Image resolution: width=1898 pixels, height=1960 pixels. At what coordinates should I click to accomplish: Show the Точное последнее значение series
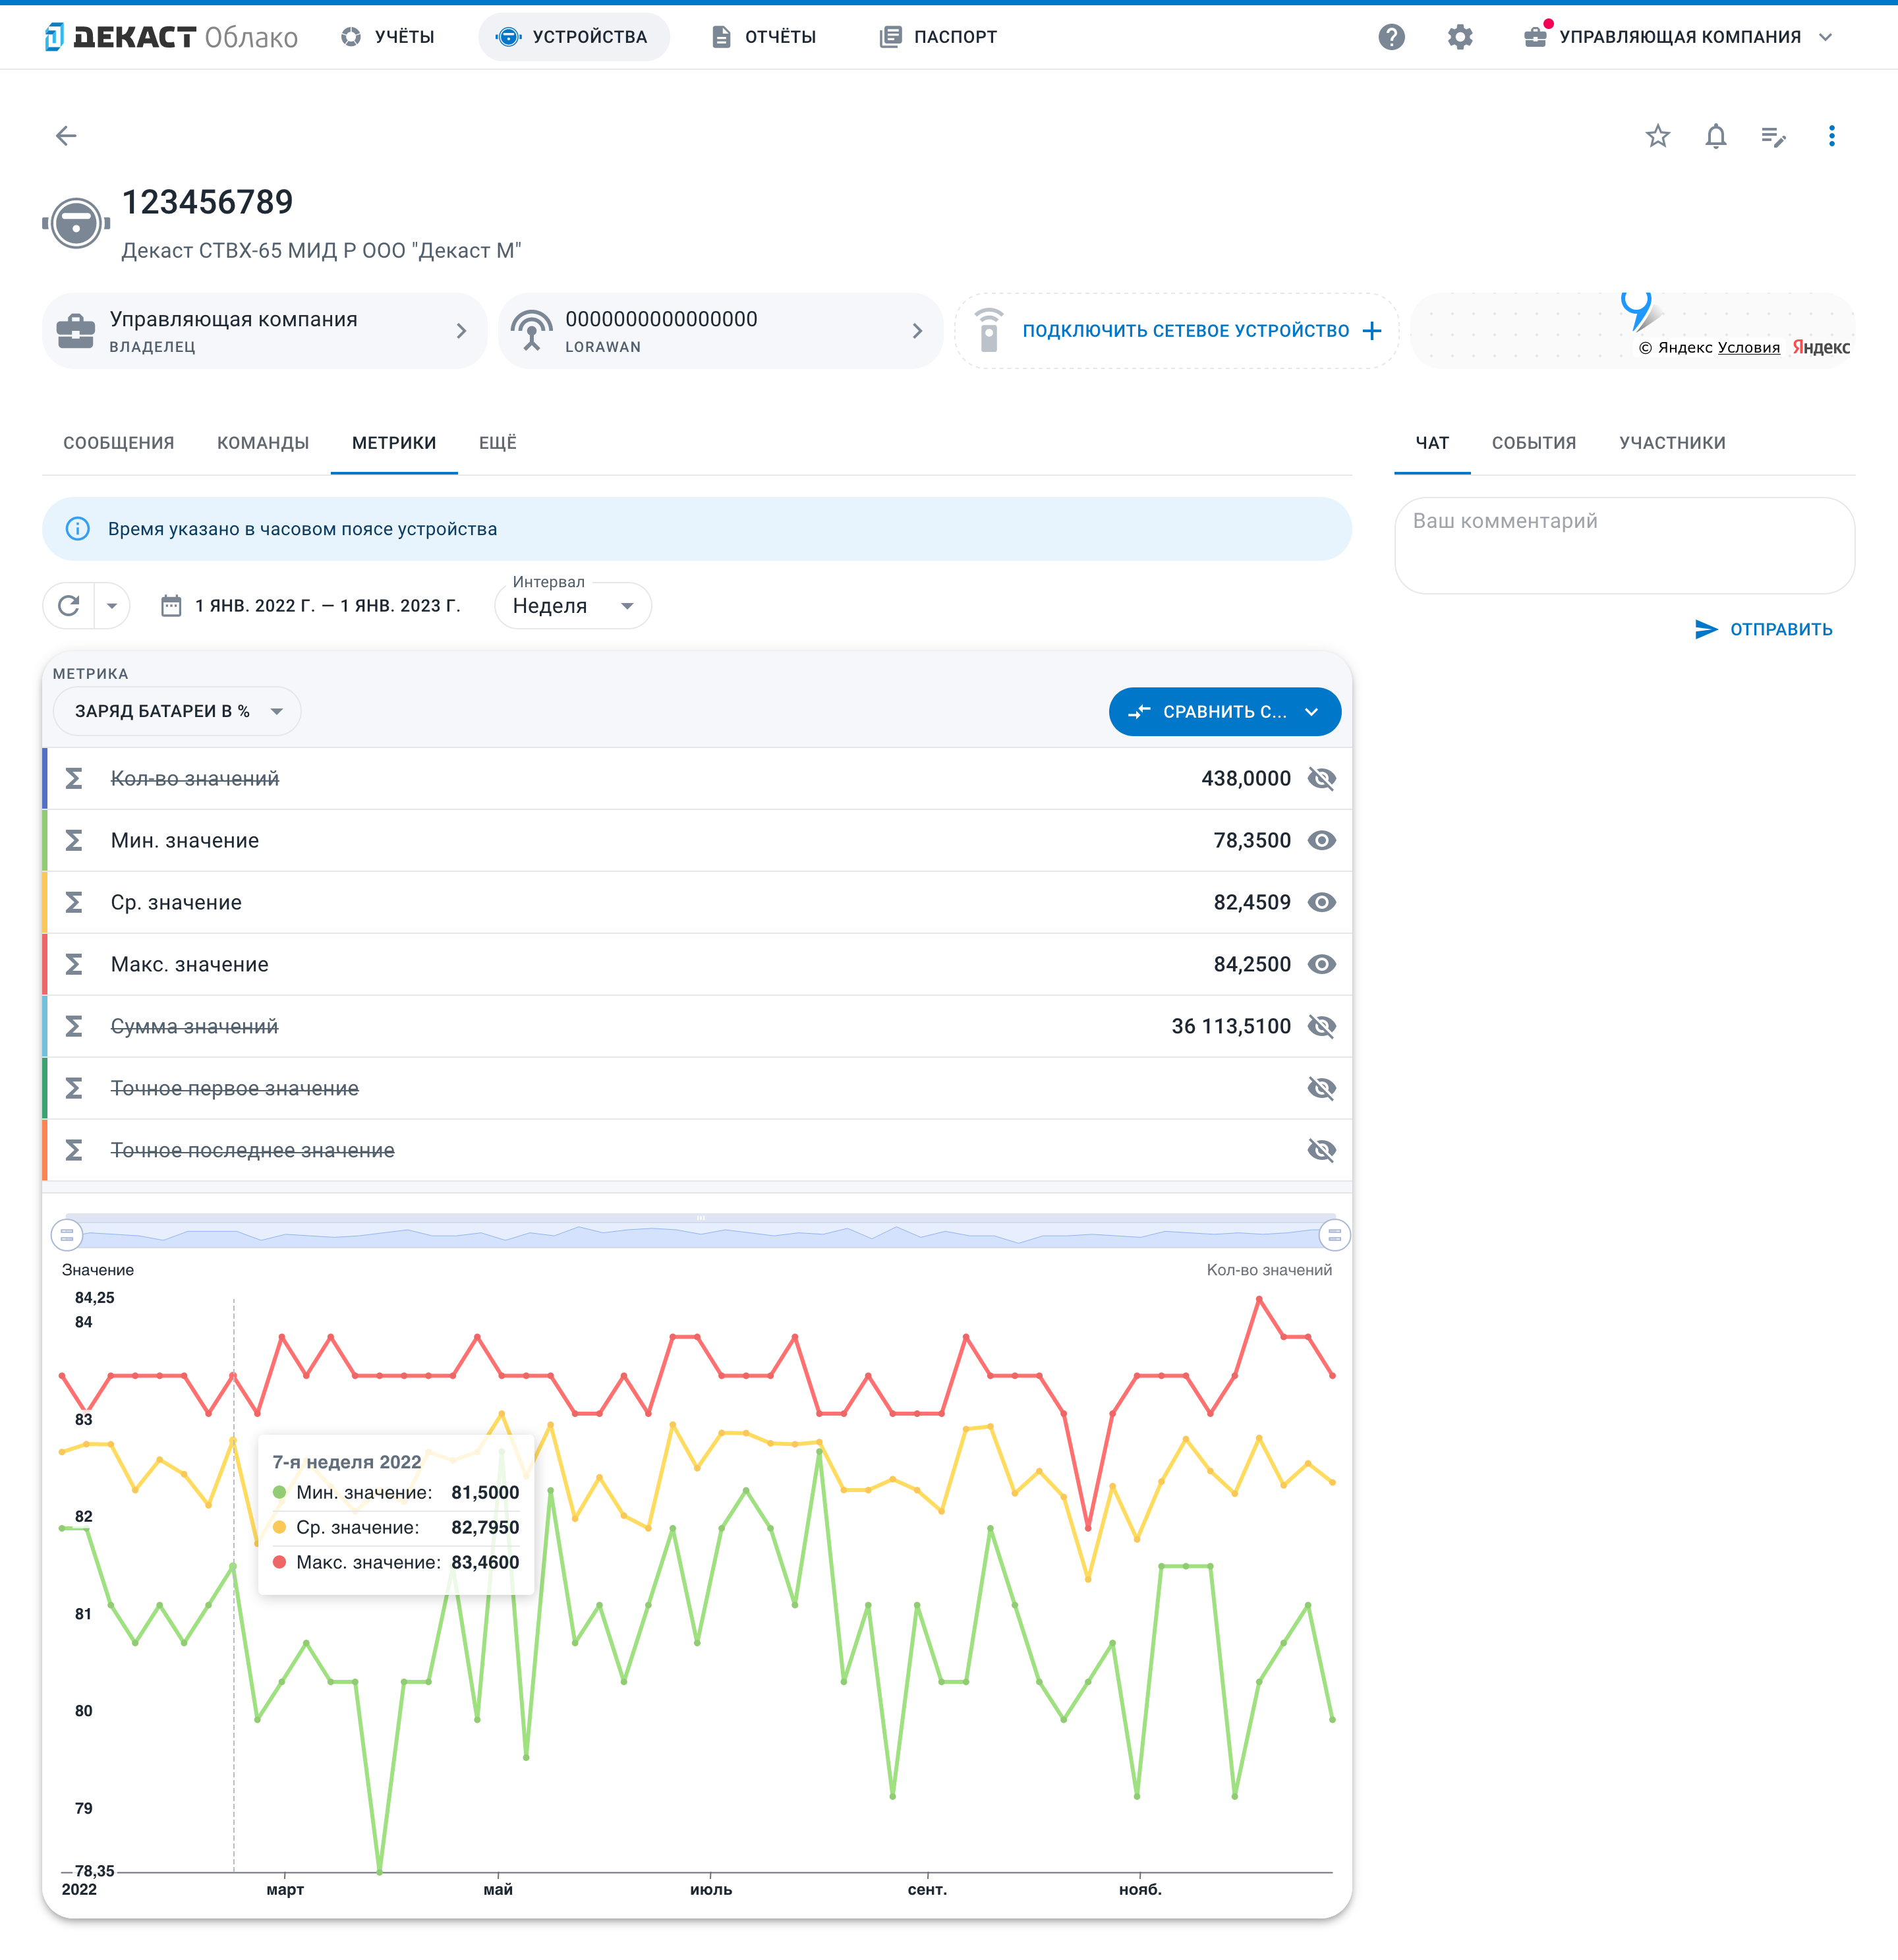(1322, 1151)
